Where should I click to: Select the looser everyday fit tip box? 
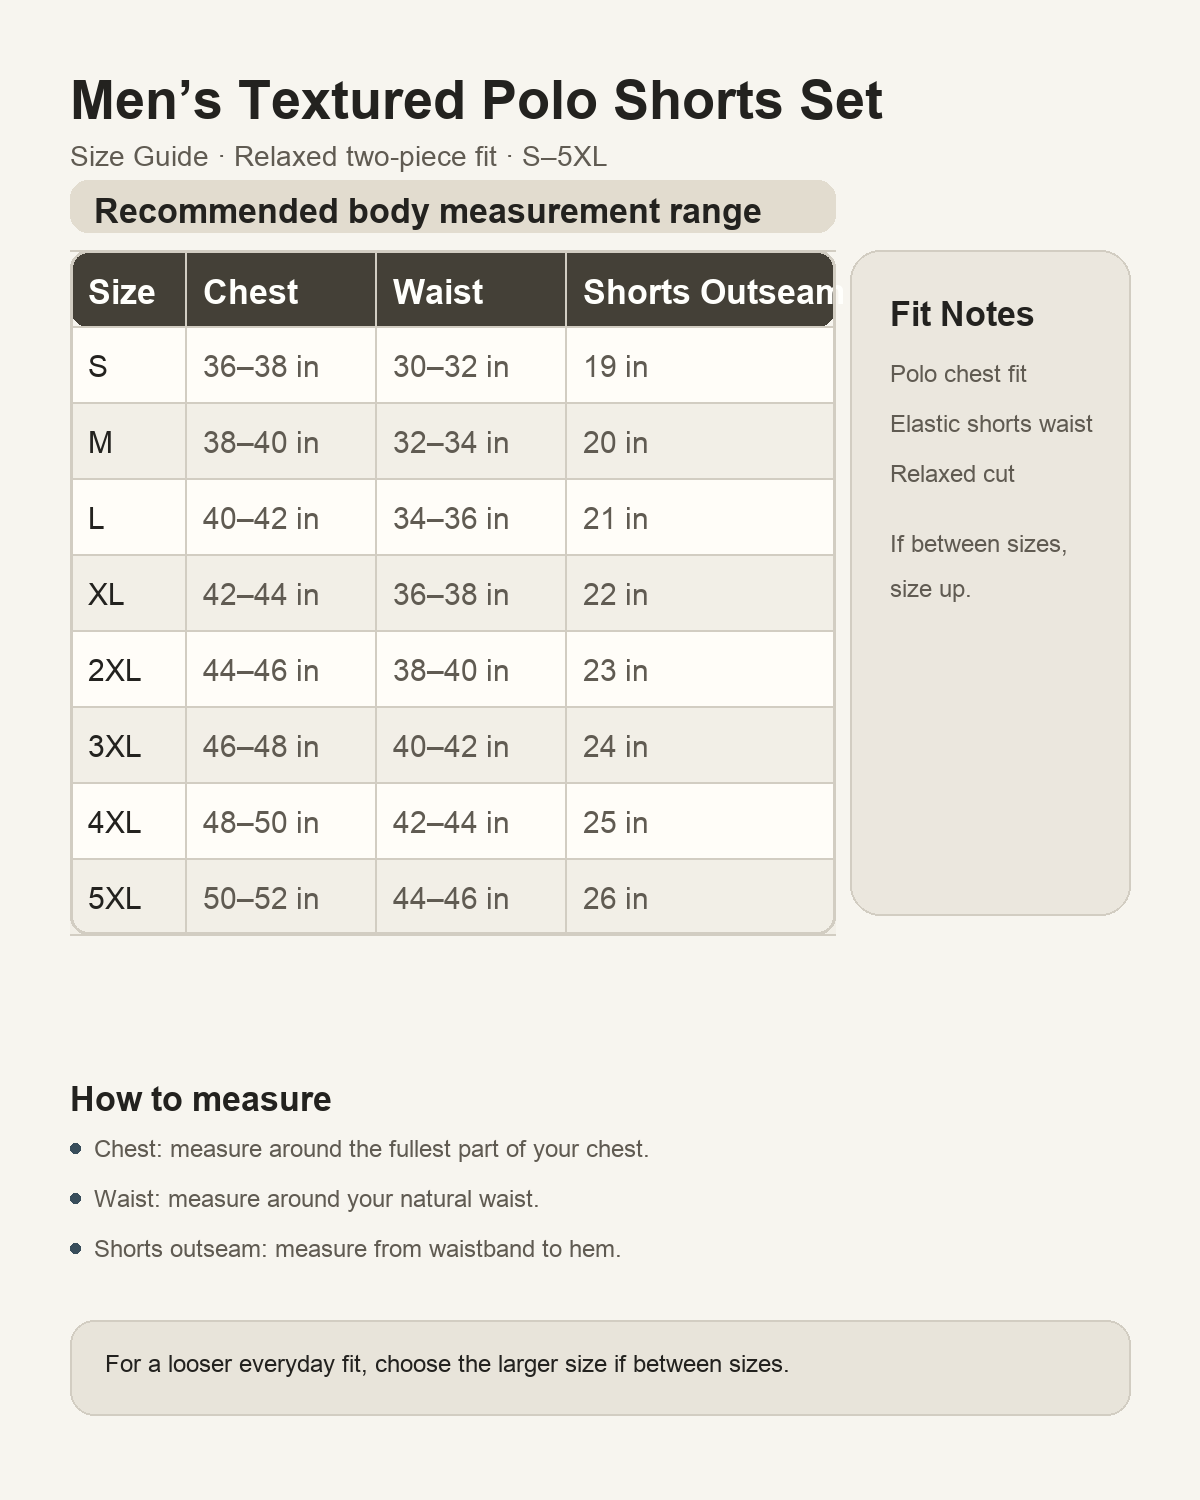600,1368
